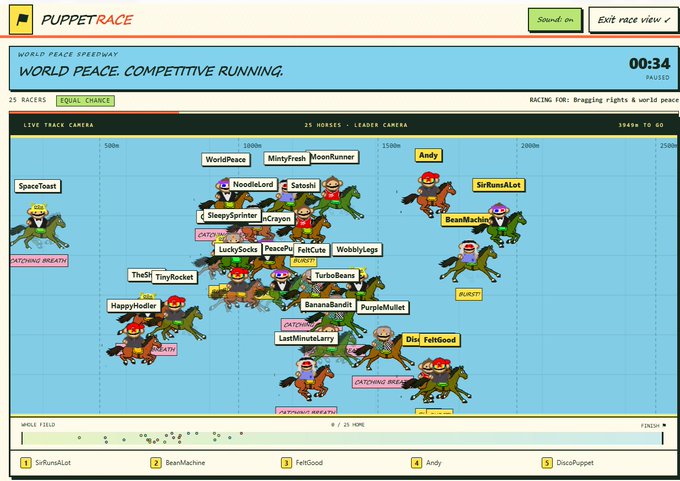The width and height of the screenshot is (680, 481).
Task: Click the rank 2 badge next to BeanMachine
Action: 156,463
